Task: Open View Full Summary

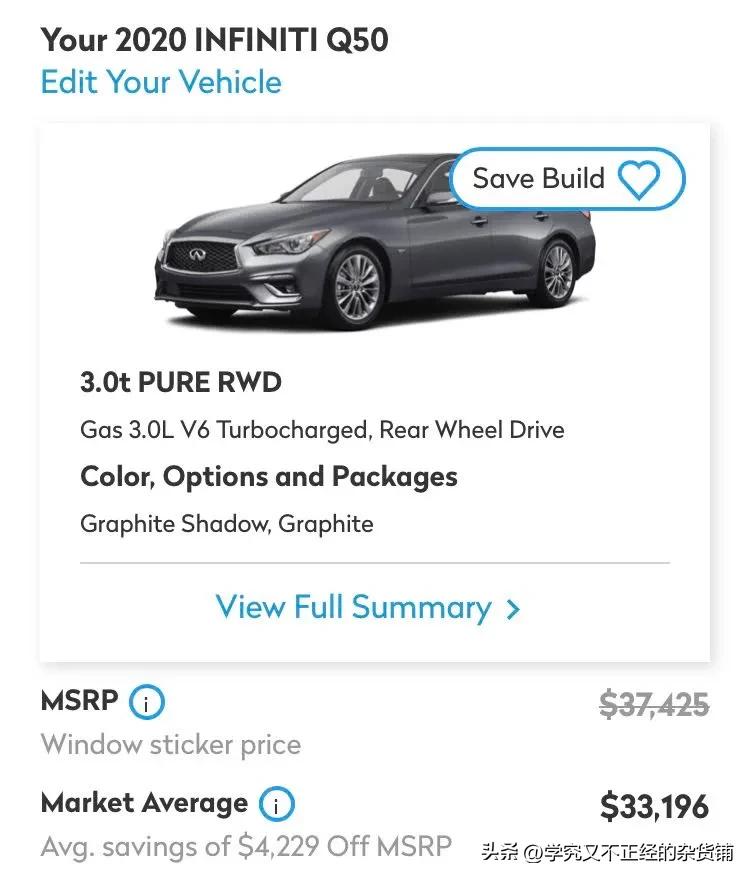Action: (x=368, y=608)
